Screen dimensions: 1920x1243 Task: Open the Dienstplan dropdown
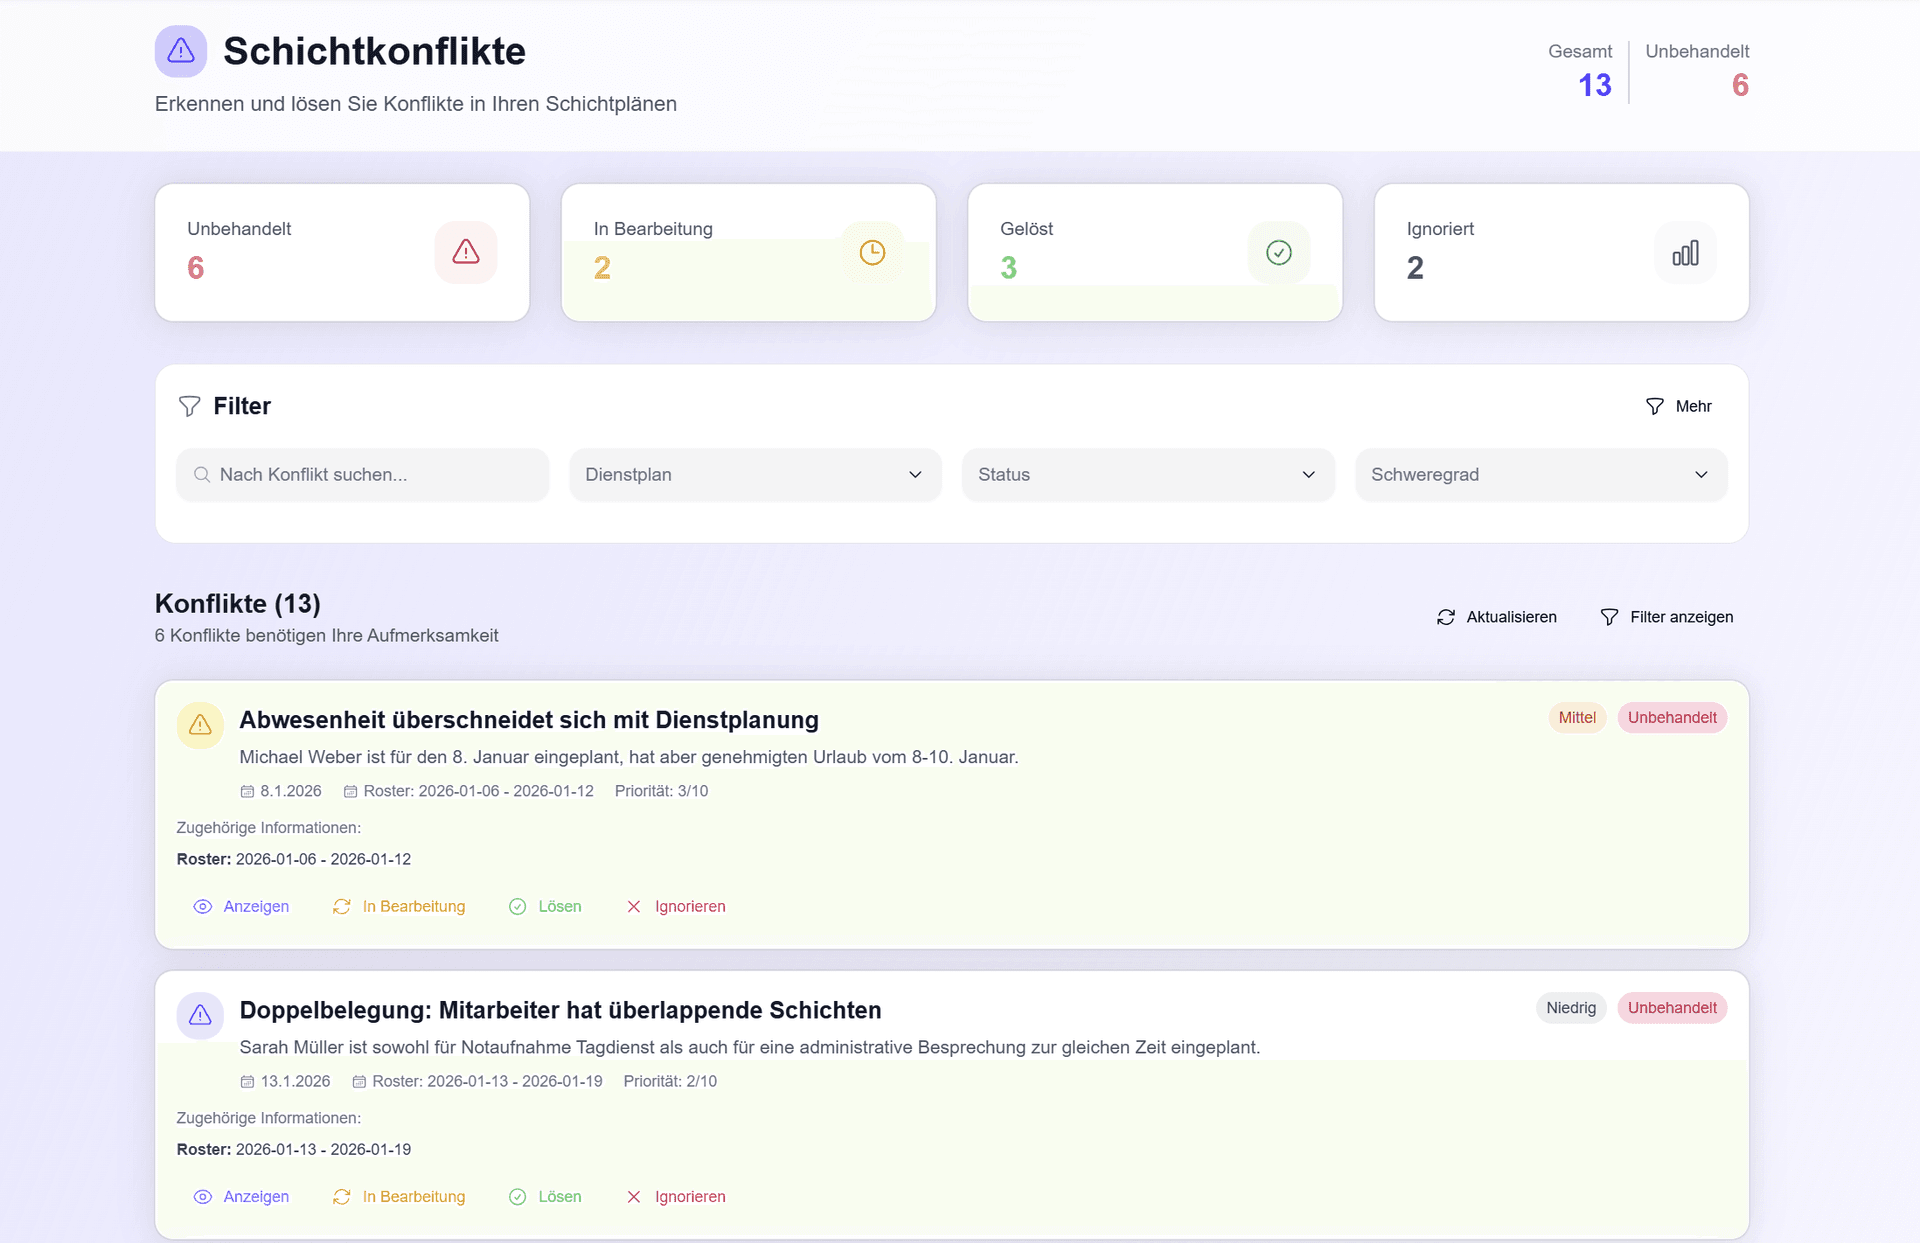point(754,475)
